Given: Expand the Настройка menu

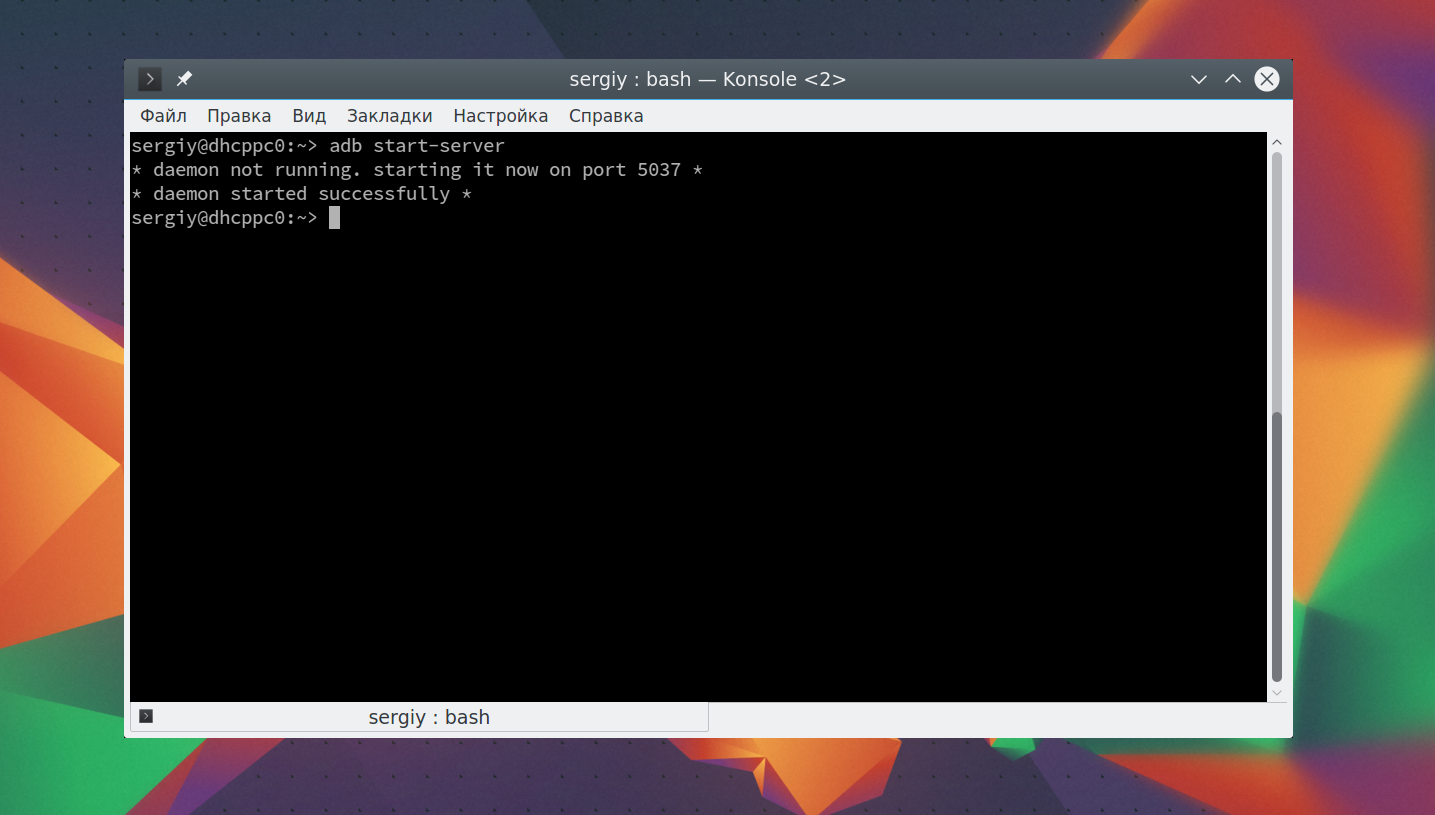Looking at the screenshot, I should (500, 116).
